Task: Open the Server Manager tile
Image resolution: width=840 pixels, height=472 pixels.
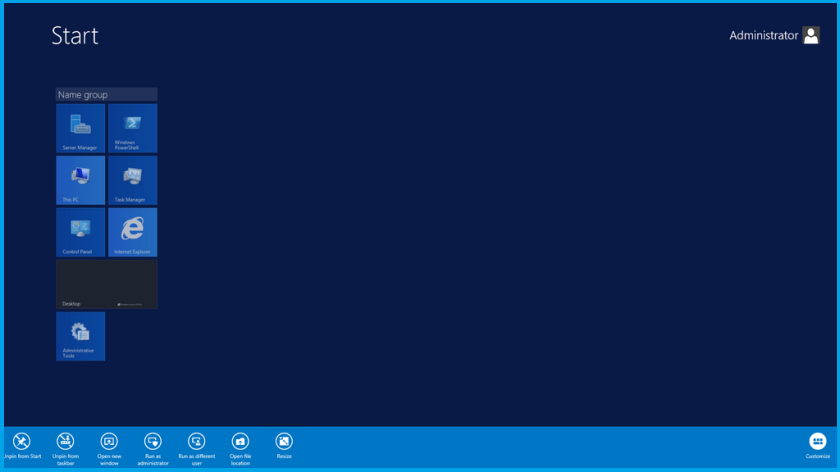Action: tap(80, 128)
